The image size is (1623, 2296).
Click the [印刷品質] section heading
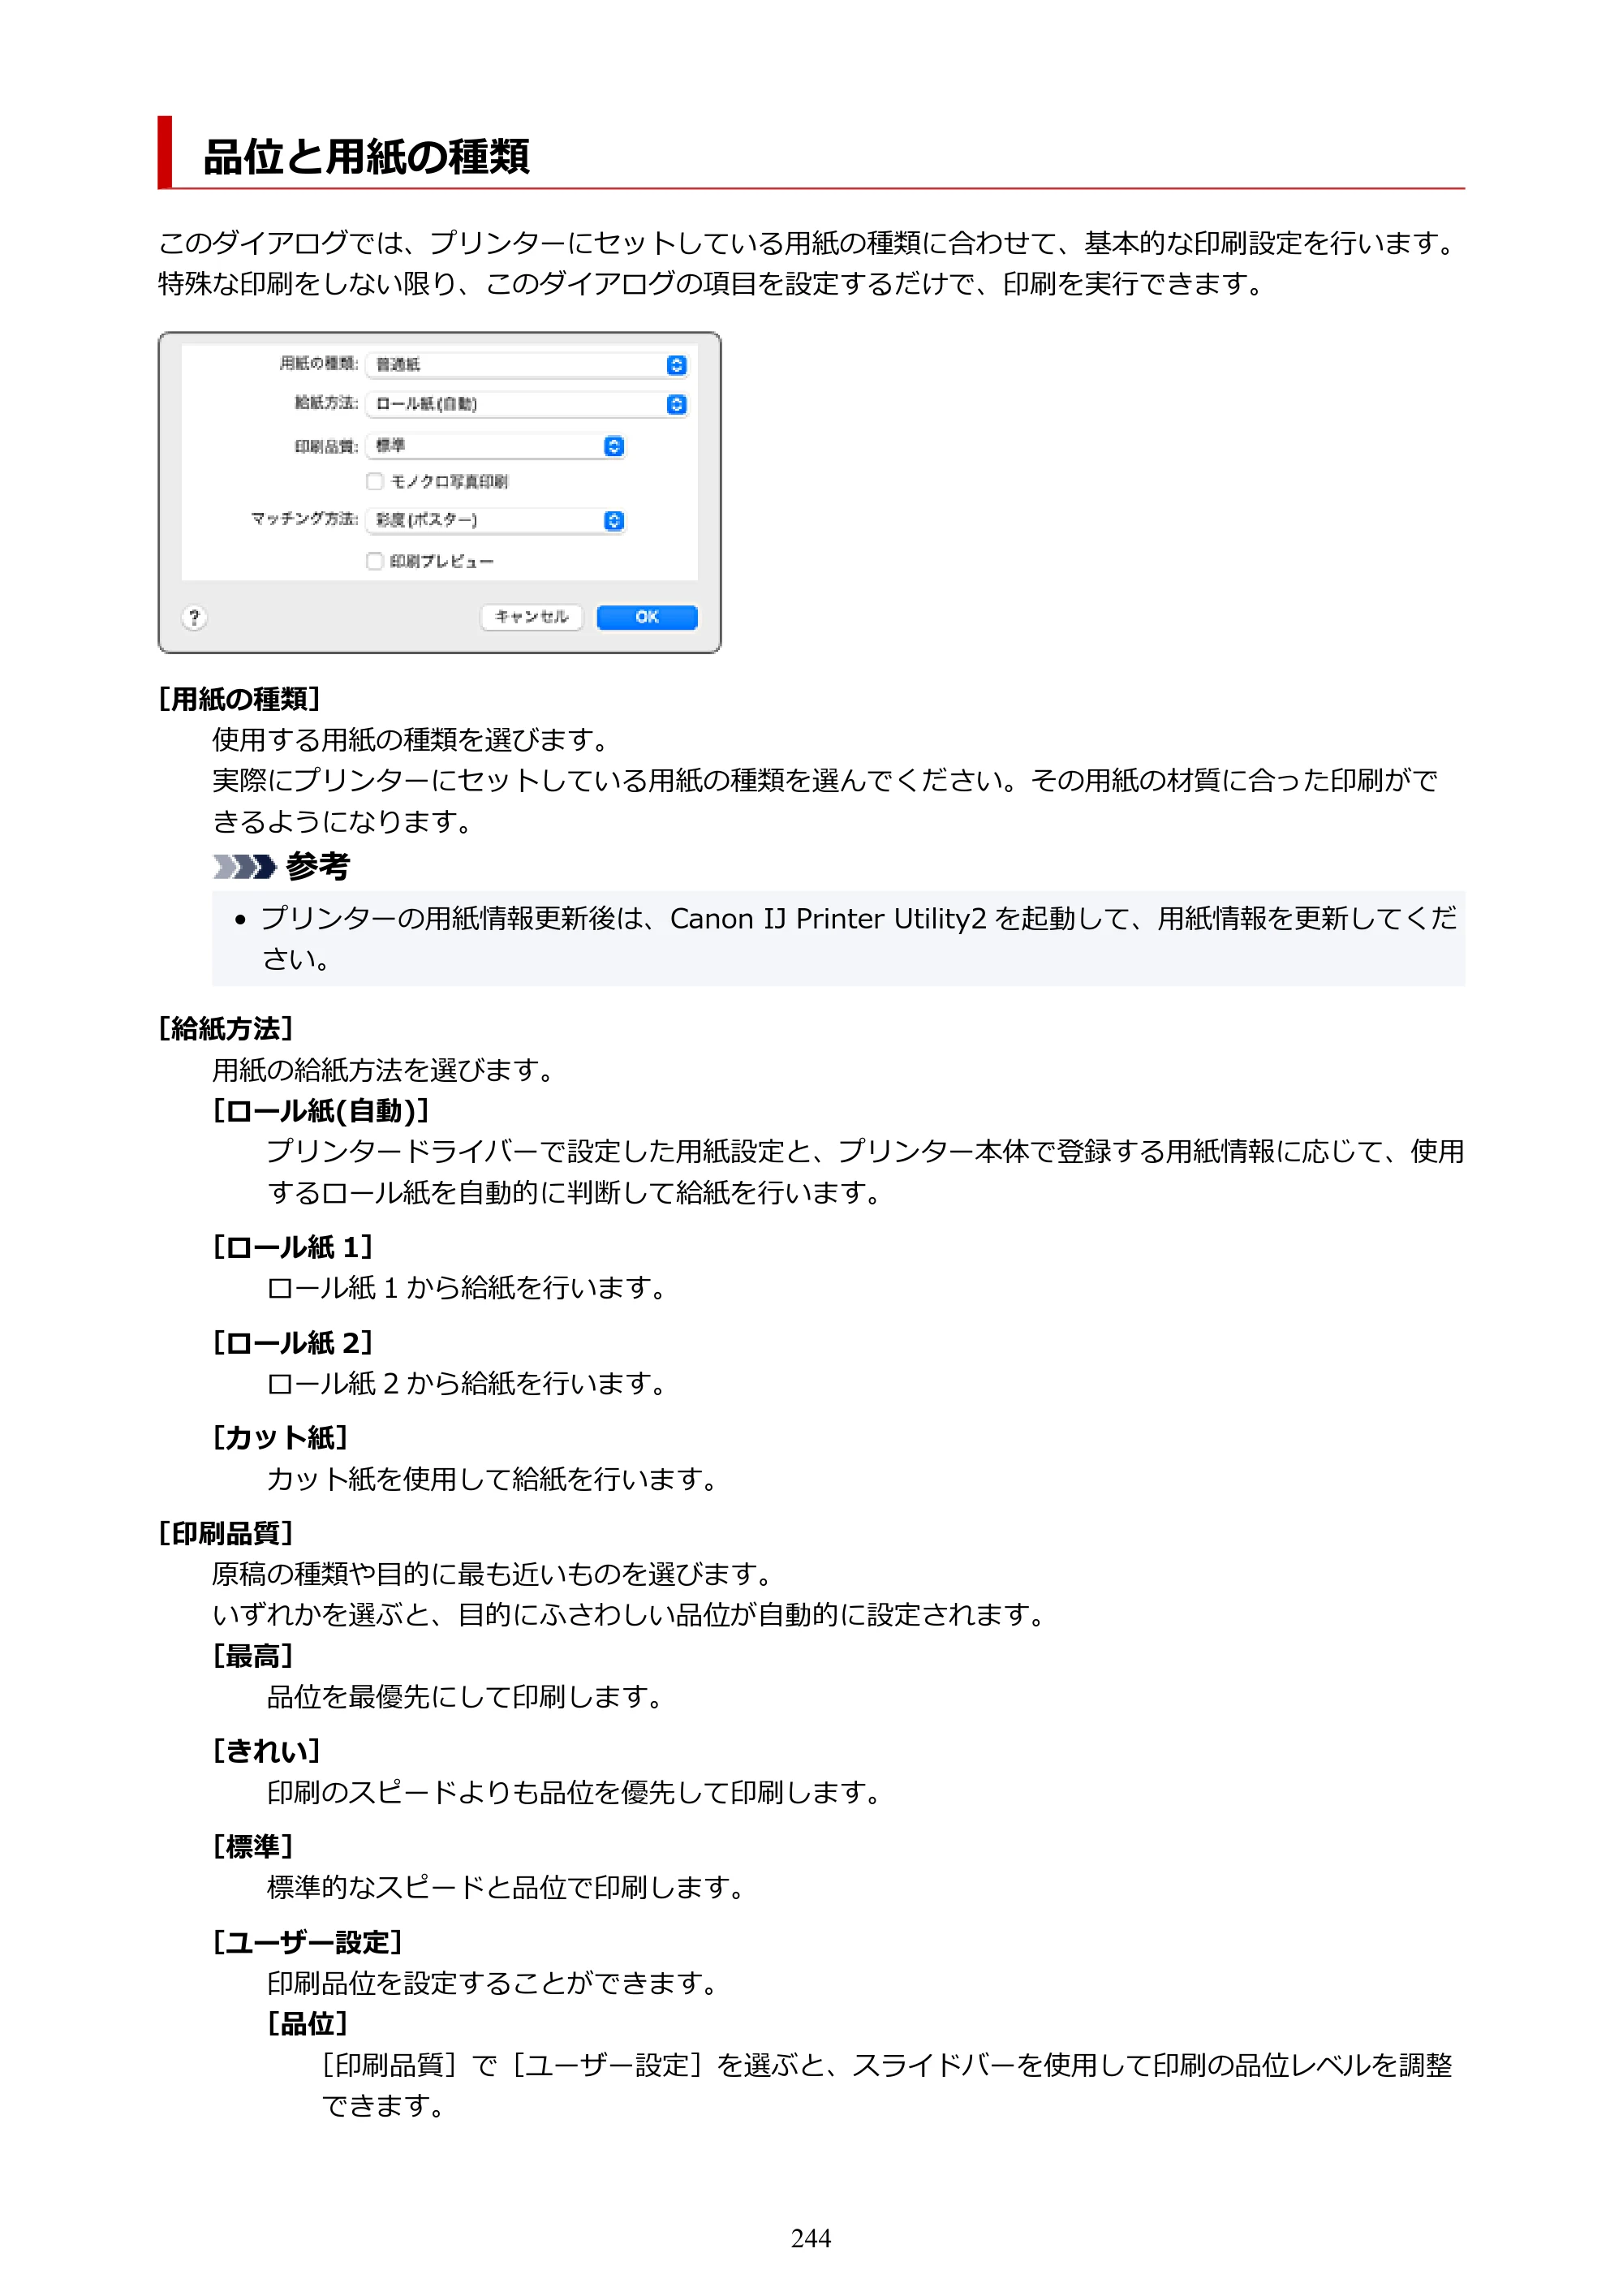click(x=226, y=1534)
